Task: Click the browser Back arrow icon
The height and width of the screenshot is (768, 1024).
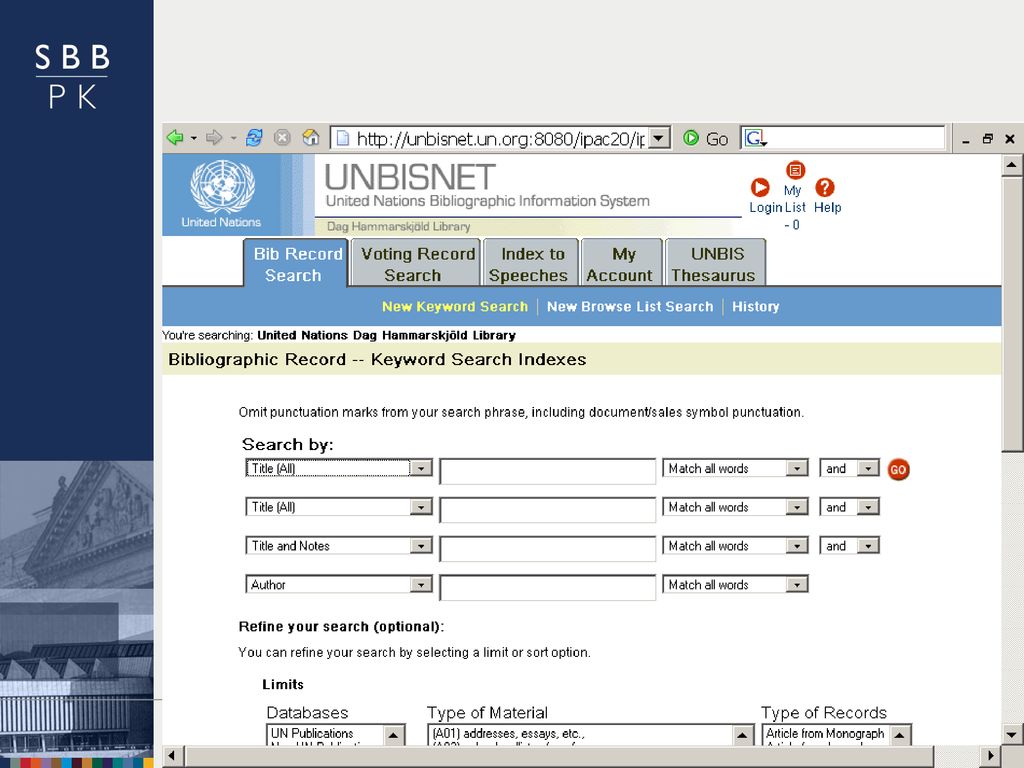Action: 175,138
